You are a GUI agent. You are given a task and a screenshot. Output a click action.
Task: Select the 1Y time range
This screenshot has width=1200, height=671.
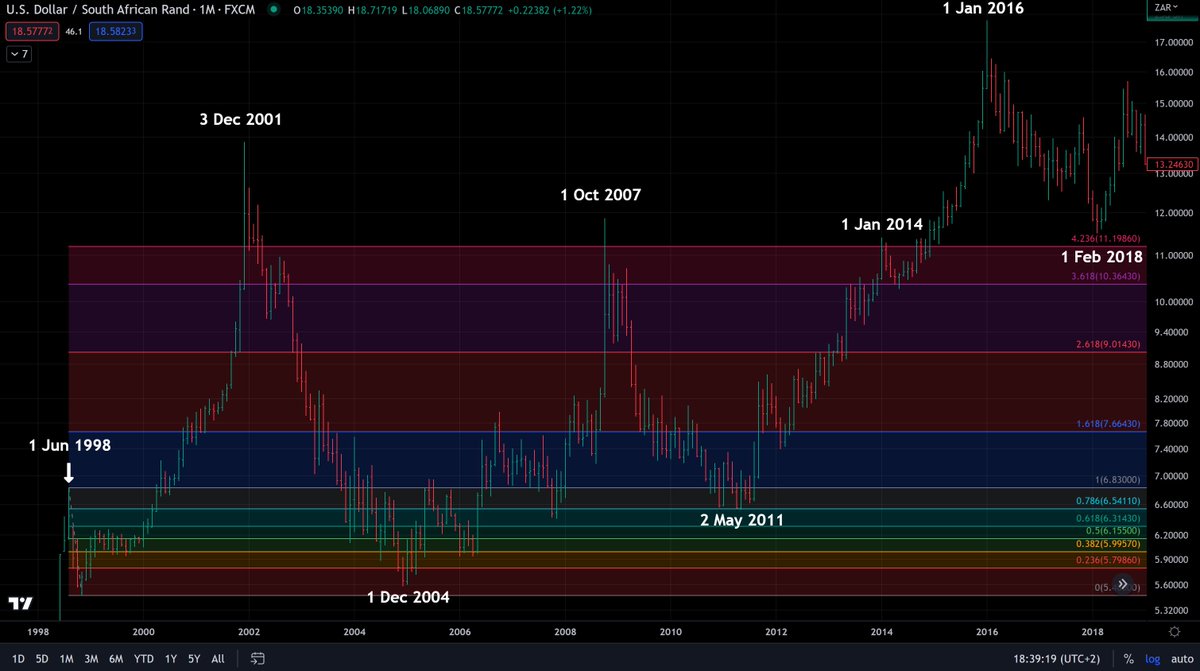pyautogui.click(x=171, y=659)
